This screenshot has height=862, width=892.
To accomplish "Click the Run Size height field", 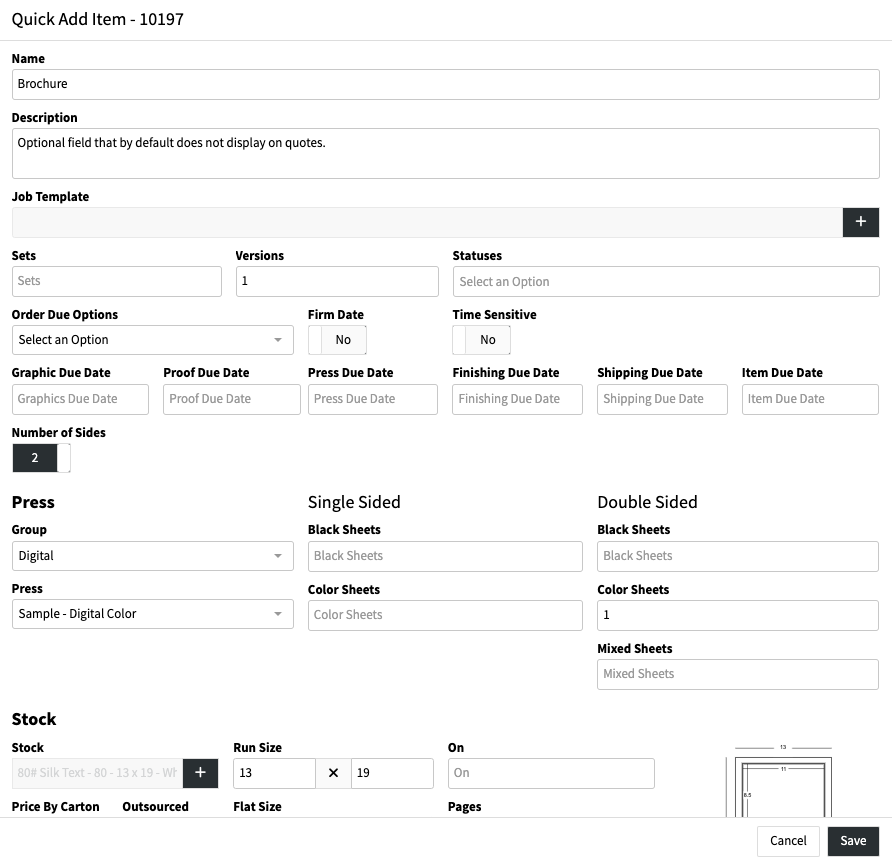I will (392, 773).
